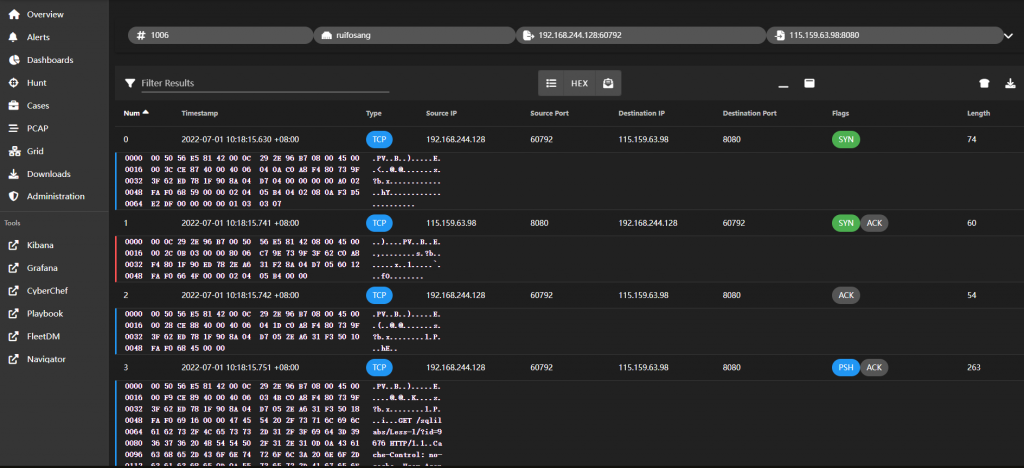Image resolution: width=1024 pixels, height=468 pixels.
Task: Toggle the packet list view button
Action: (551, 83)
